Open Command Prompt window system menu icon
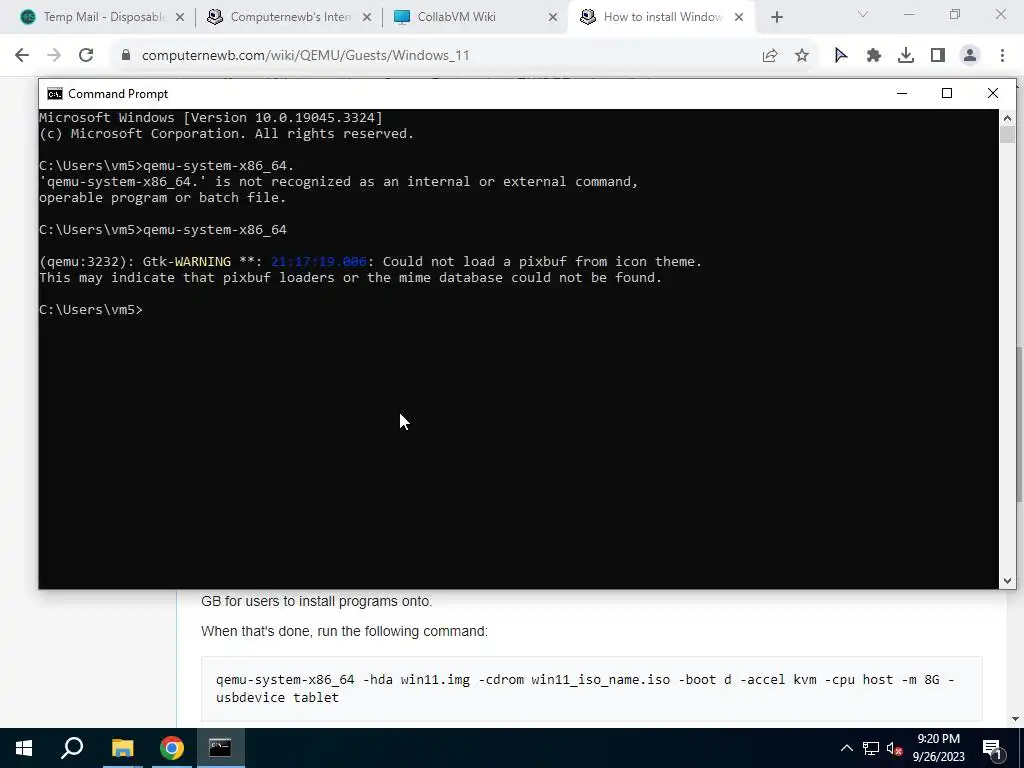1024x768 pixels. tap(55, 94)
